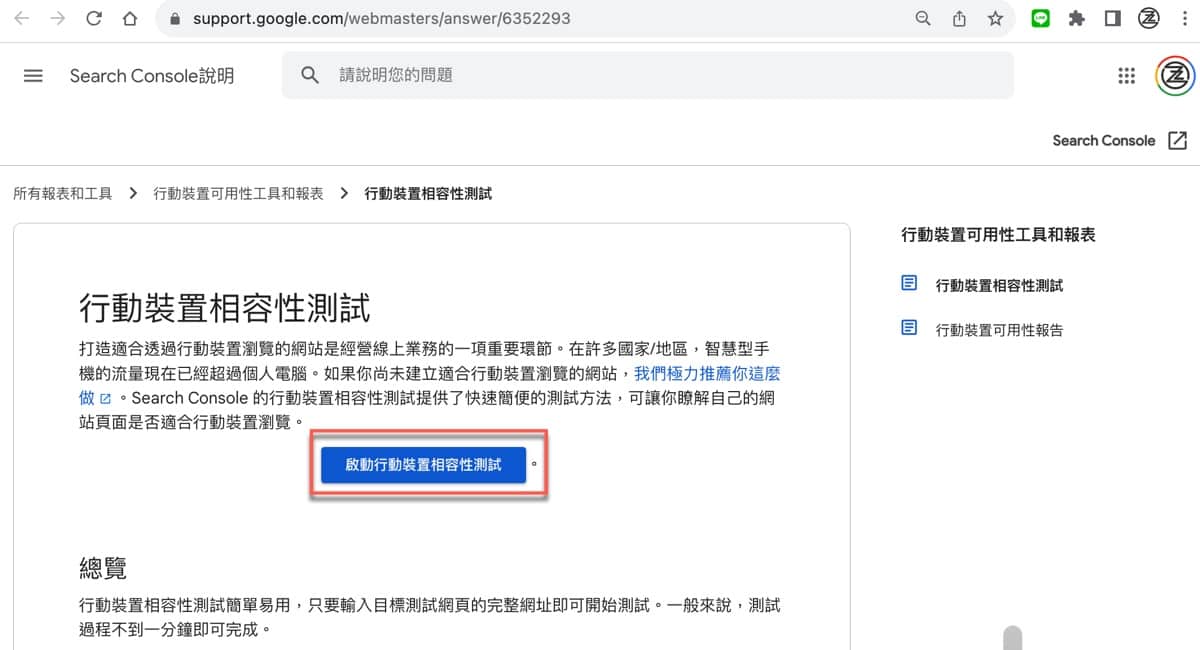Share this page via share icon
The width and height of the screenshot is (1200, 650).
(x=959, y=18)
